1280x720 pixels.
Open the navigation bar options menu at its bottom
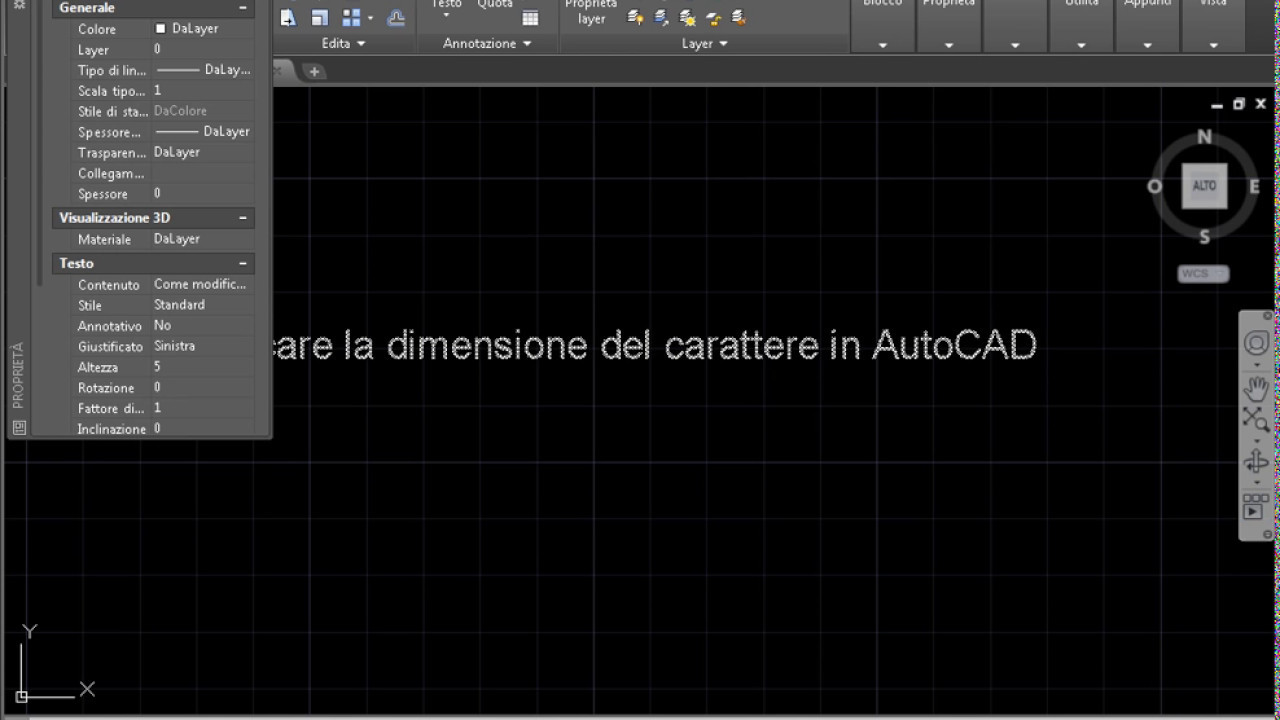1268,534
